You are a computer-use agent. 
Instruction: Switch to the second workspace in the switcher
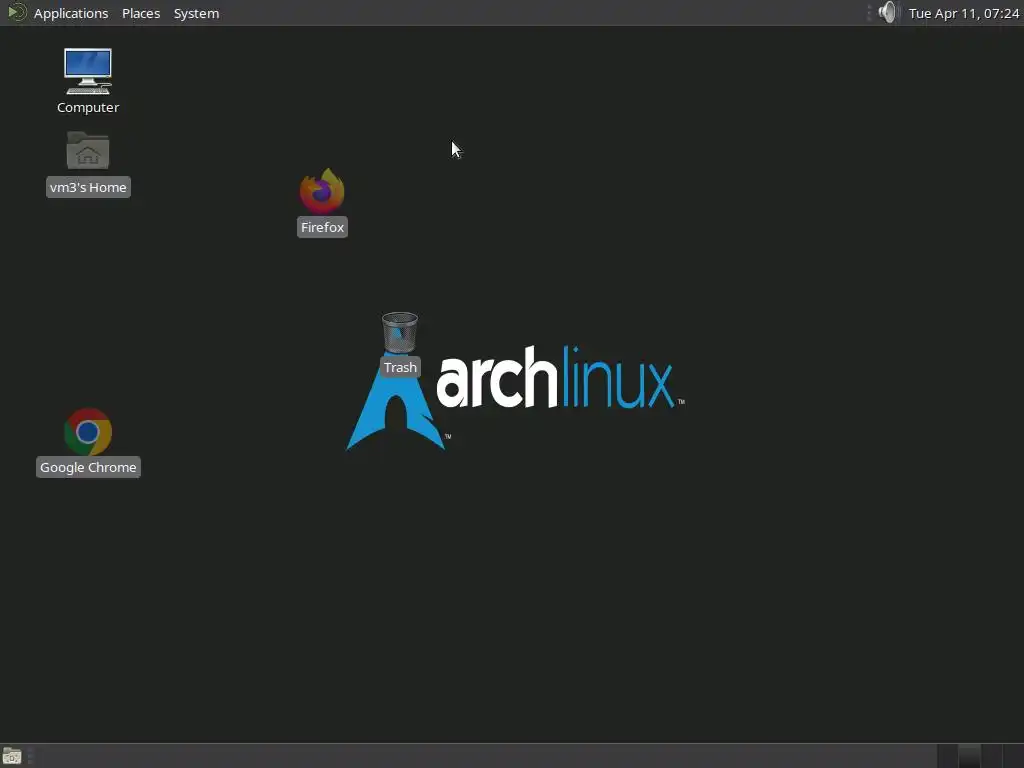coord(969,756)
